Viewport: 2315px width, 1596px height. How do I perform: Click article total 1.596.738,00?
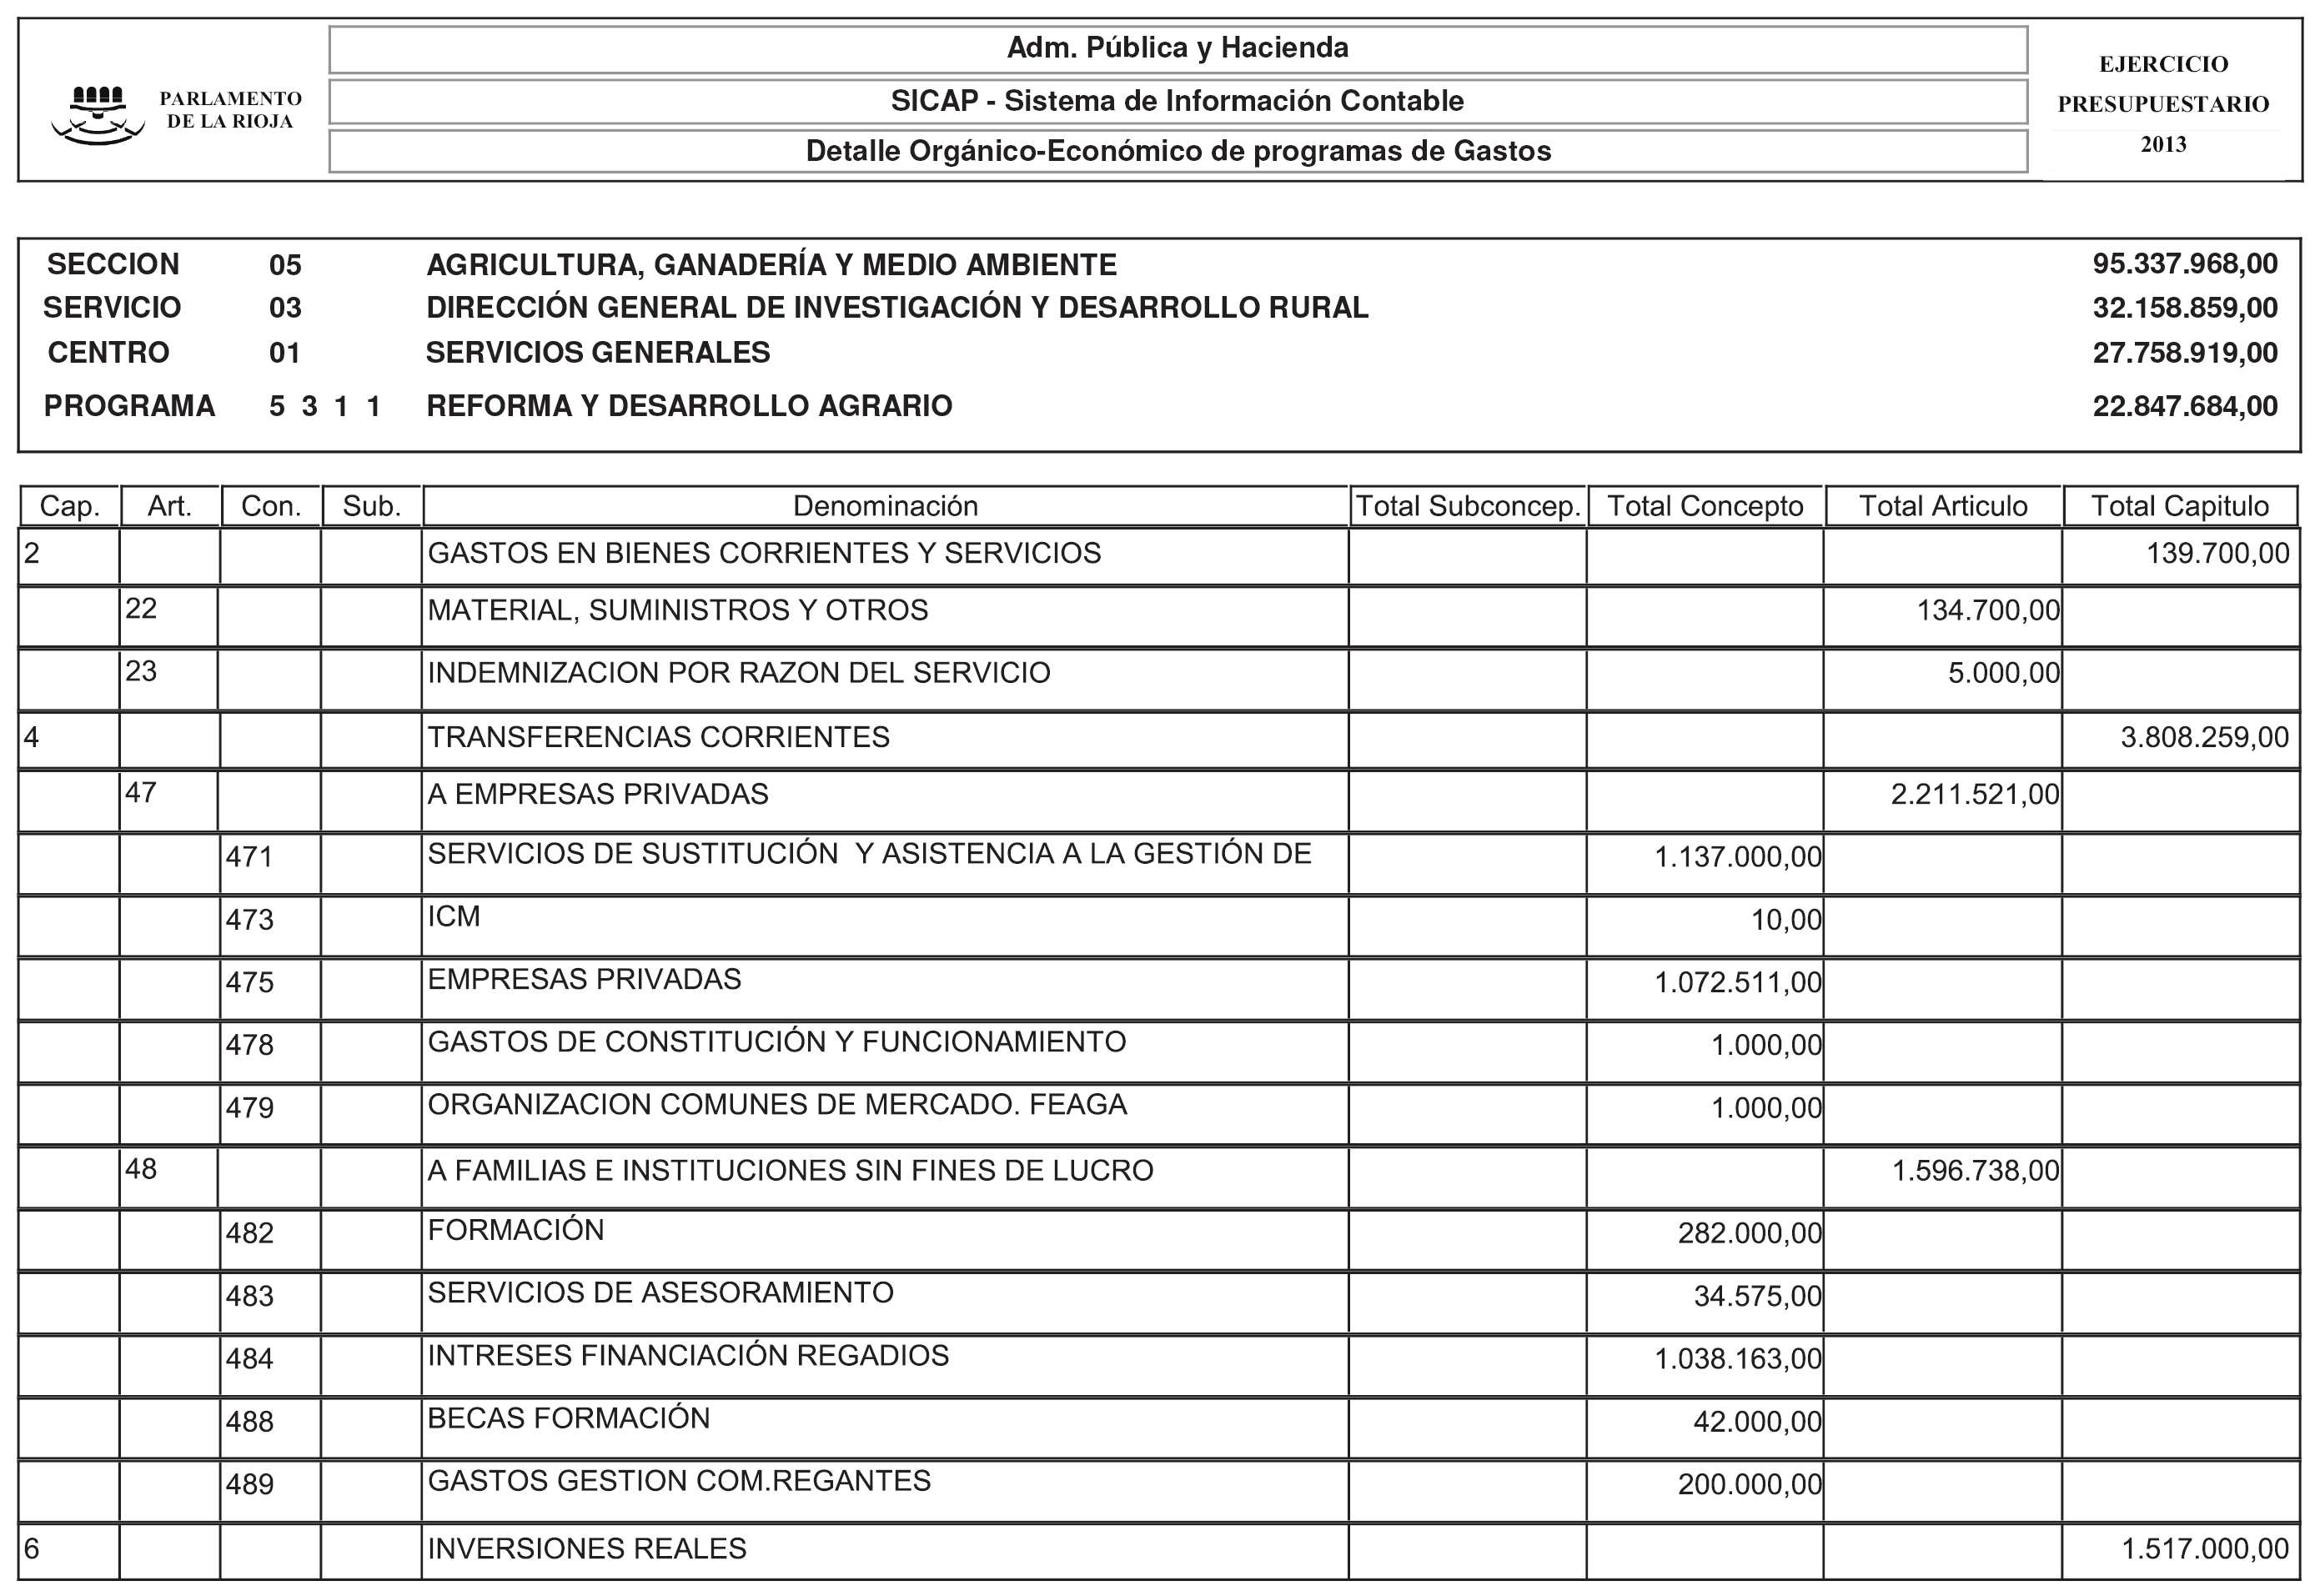point(1975,1171)
